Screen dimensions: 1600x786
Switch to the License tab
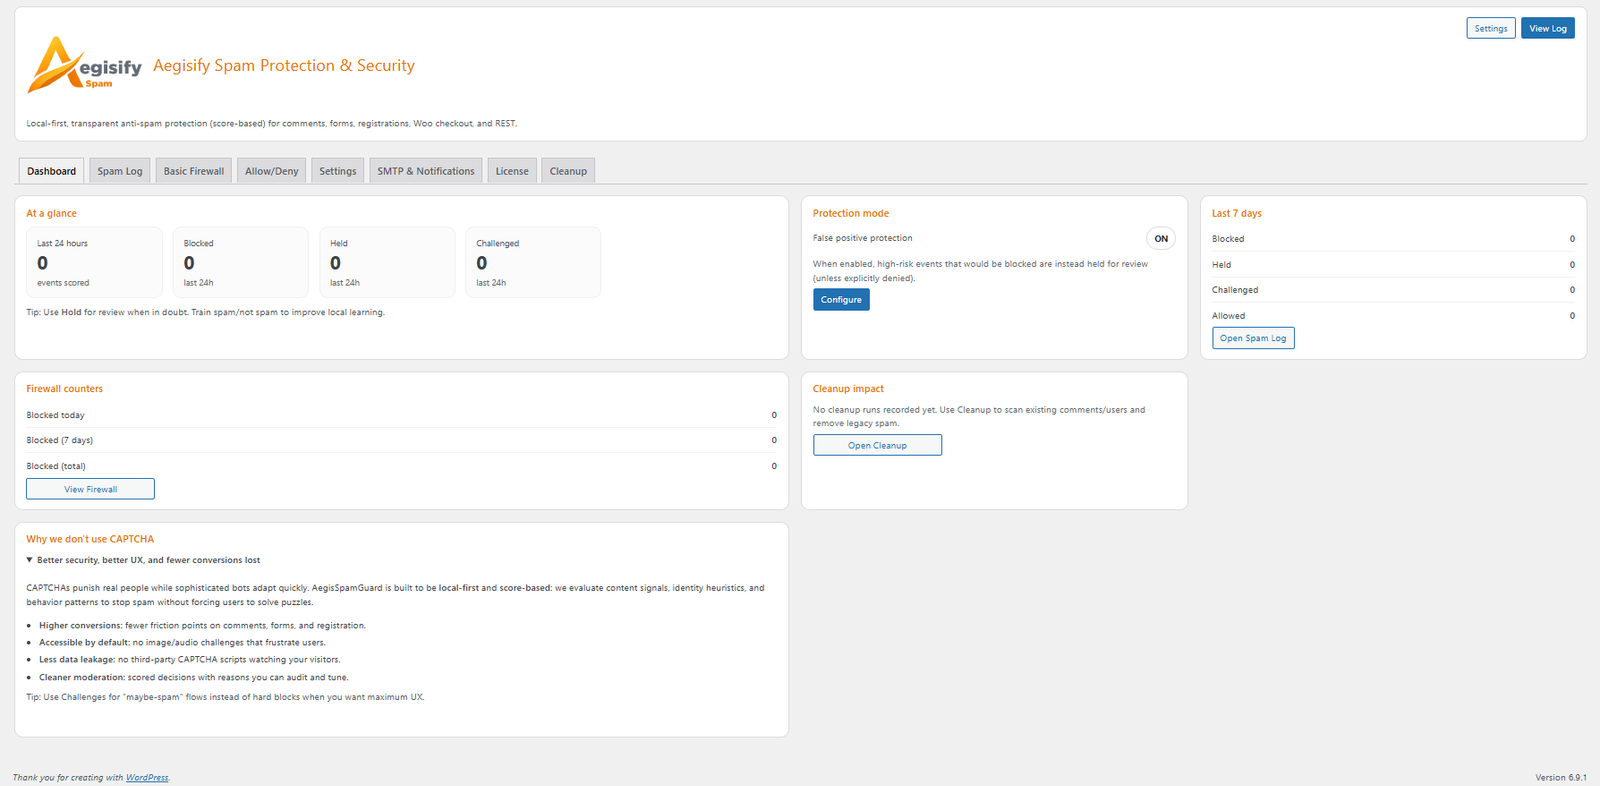click(512, 171)
